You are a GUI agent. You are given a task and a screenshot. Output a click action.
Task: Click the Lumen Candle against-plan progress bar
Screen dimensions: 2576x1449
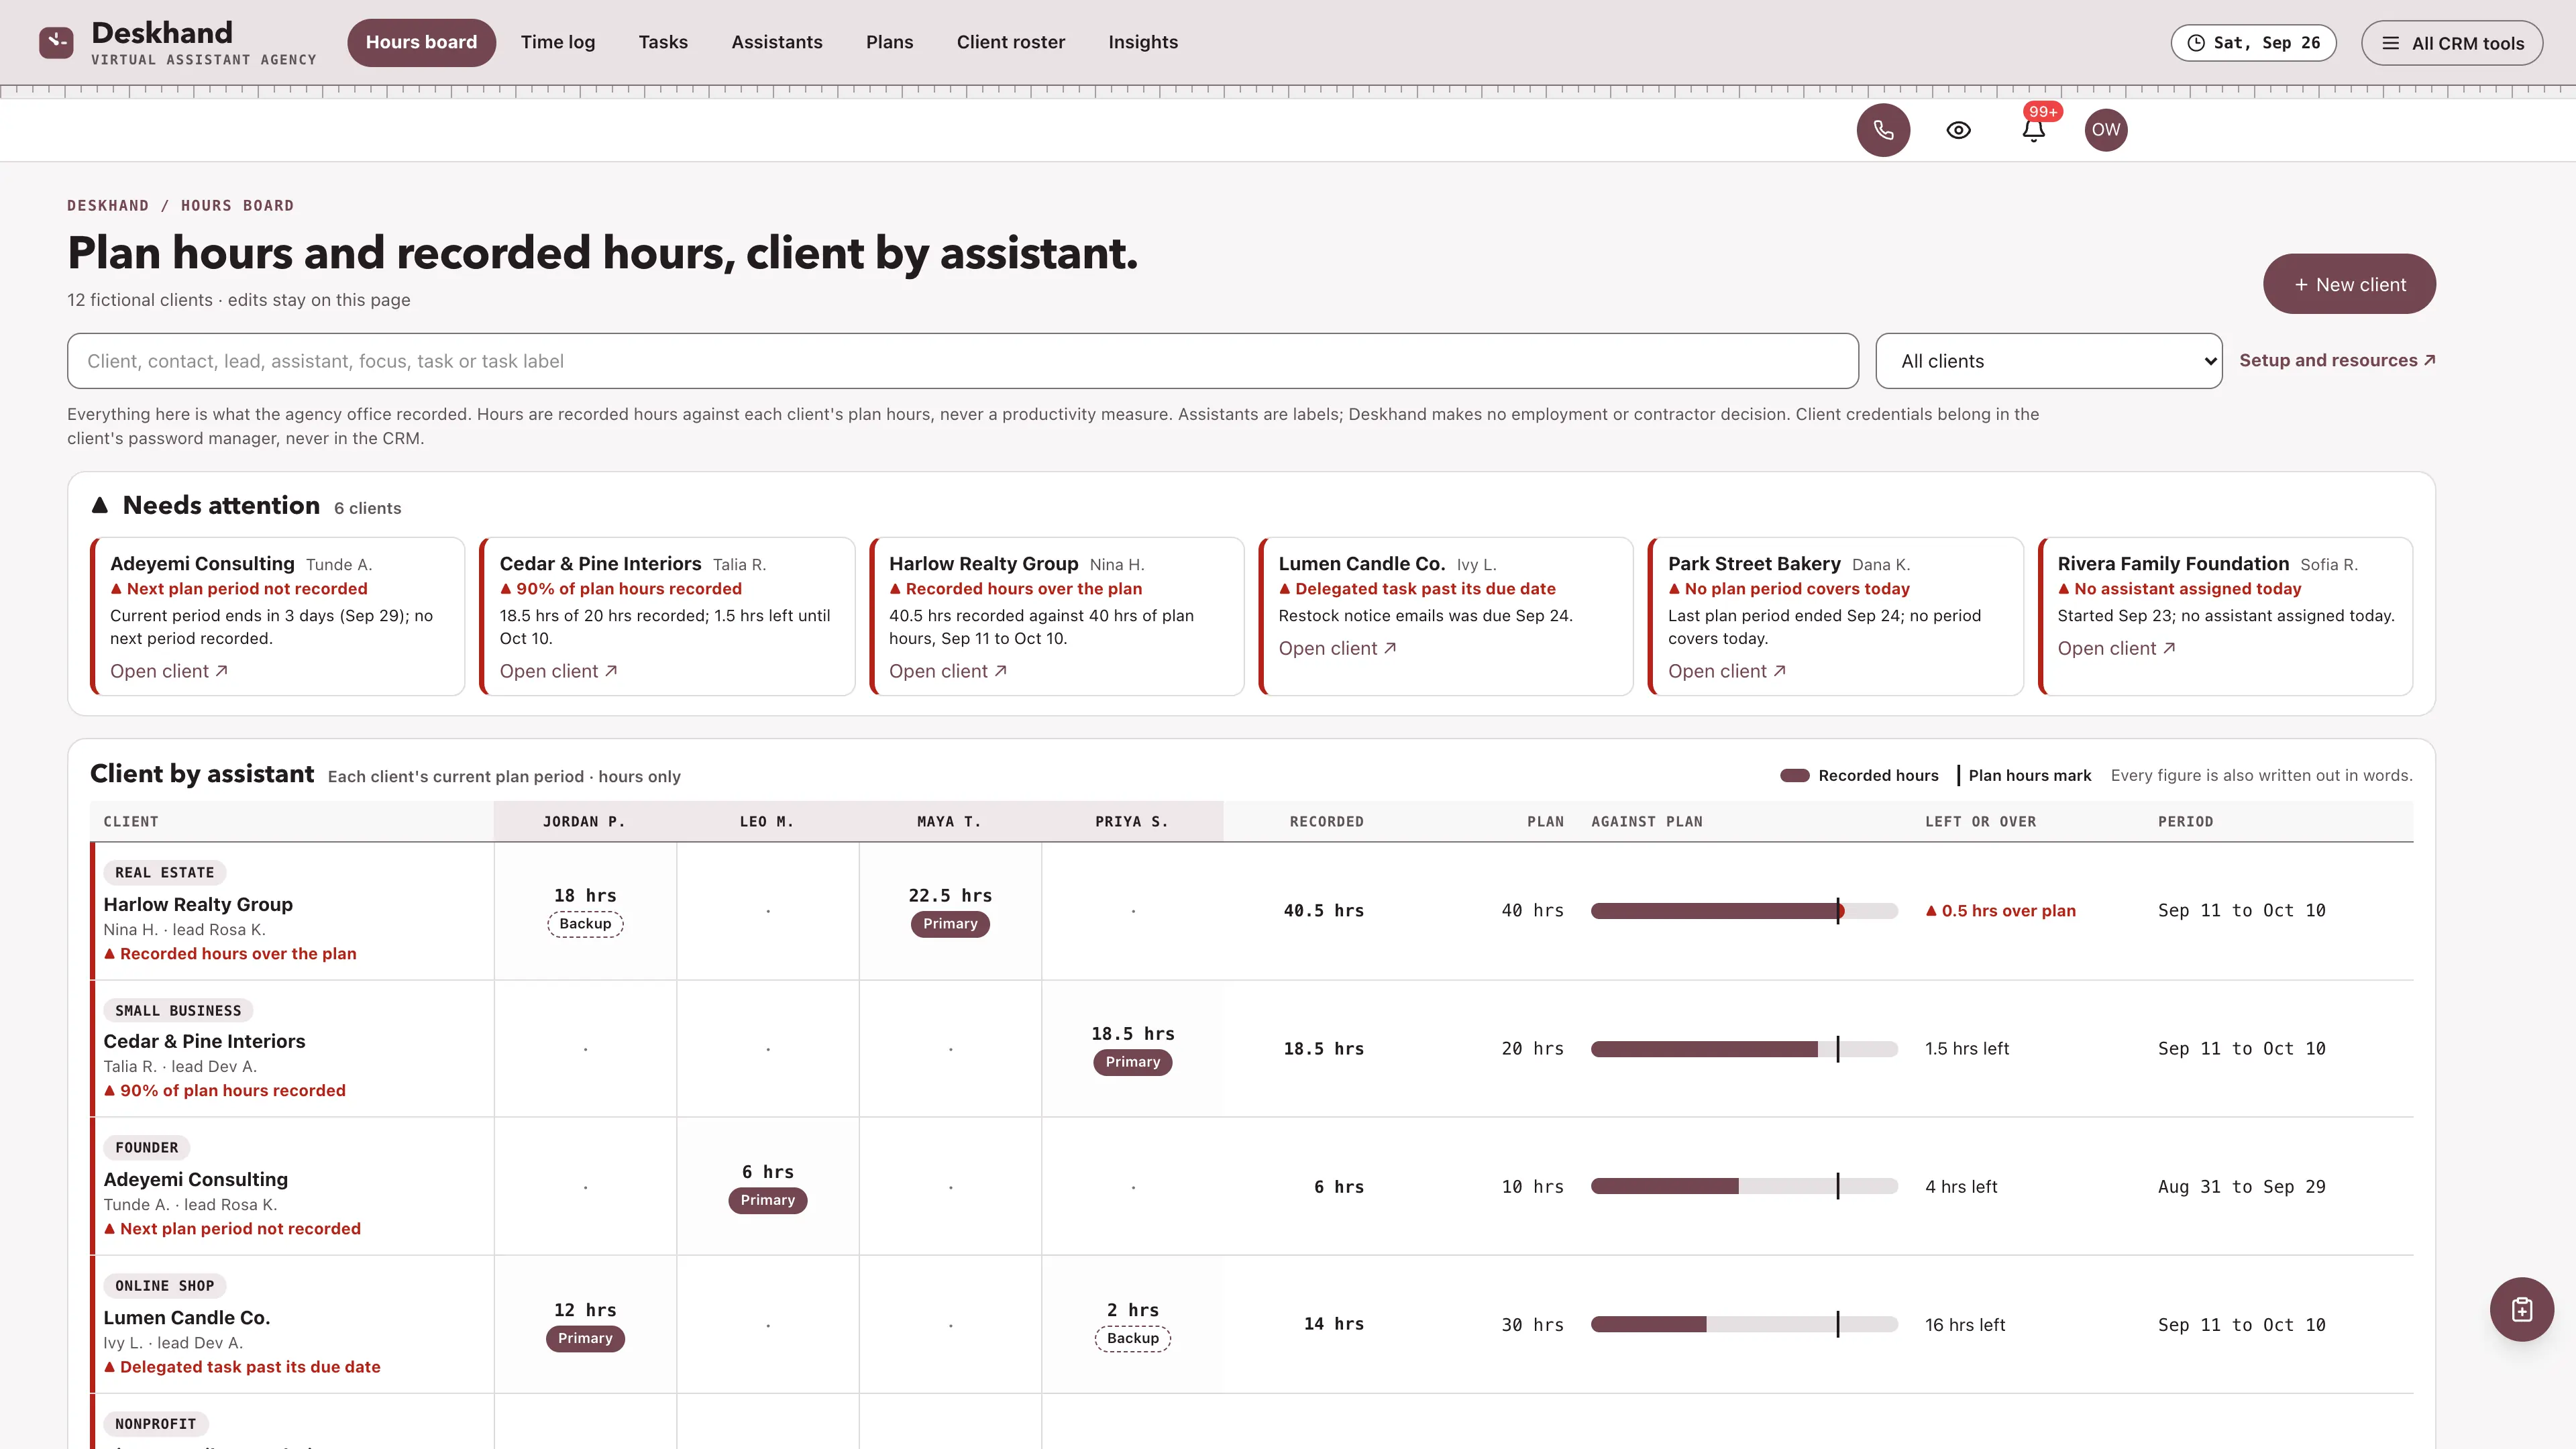tap(1744, 1324)
